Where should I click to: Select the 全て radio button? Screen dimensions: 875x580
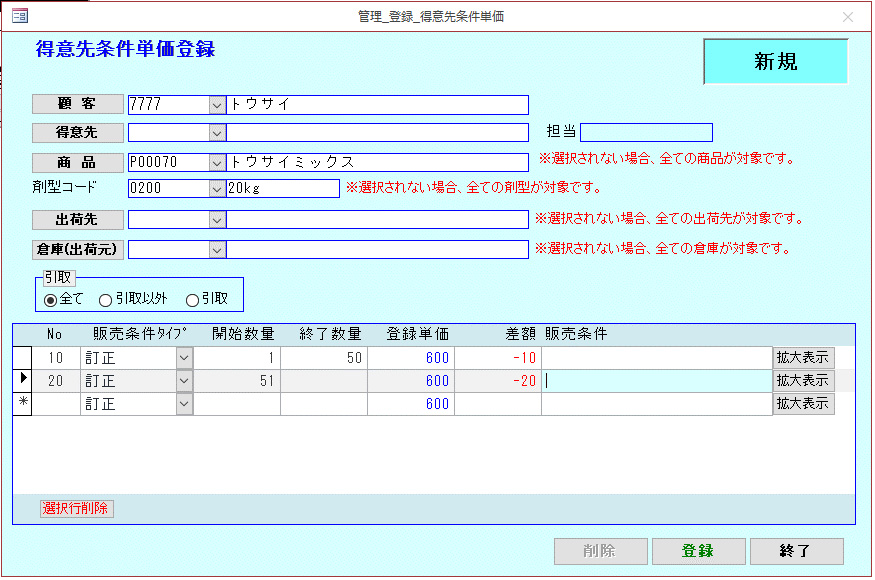pyautogui.click(x=50, y=299)
